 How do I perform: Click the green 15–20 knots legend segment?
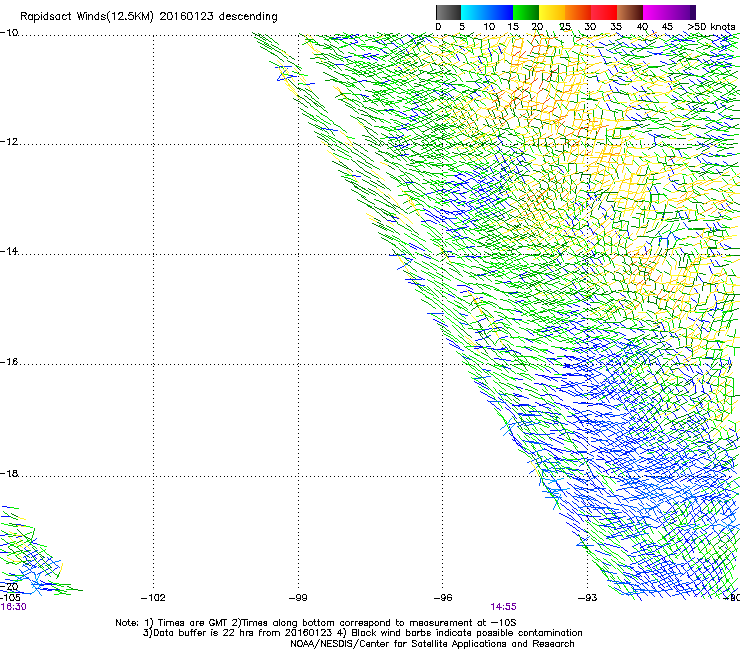526,12
